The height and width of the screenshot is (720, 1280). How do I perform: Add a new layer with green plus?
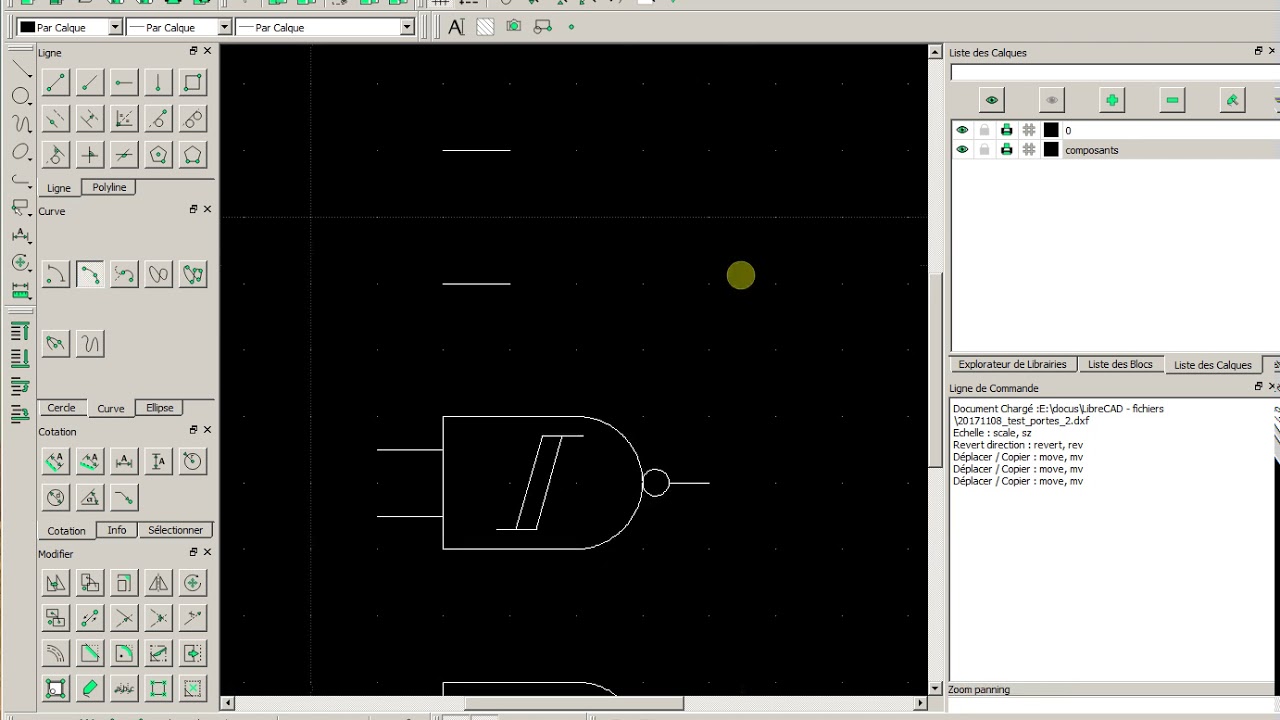pyautogui.click(x=1112, y=100)
